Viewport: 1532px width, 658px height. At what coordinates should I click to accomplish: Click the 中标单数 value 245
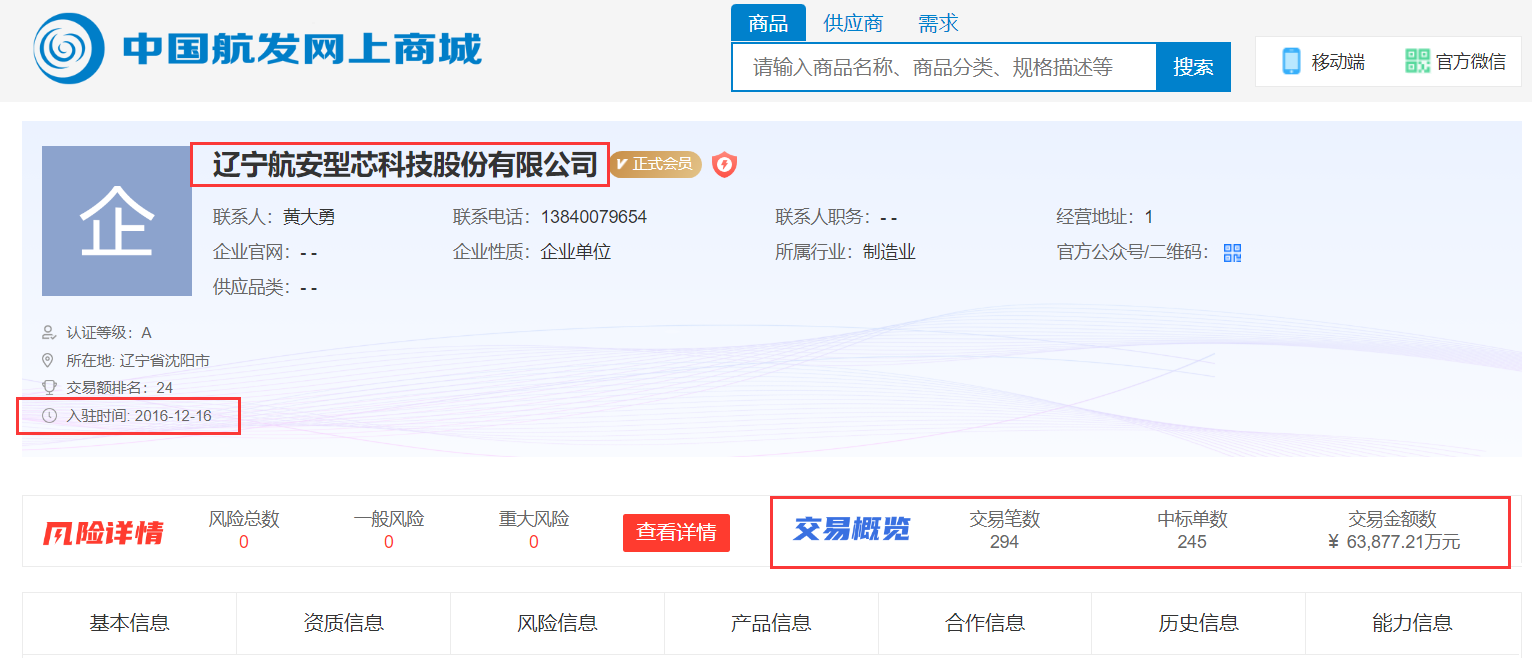[x=1192, y=542]
